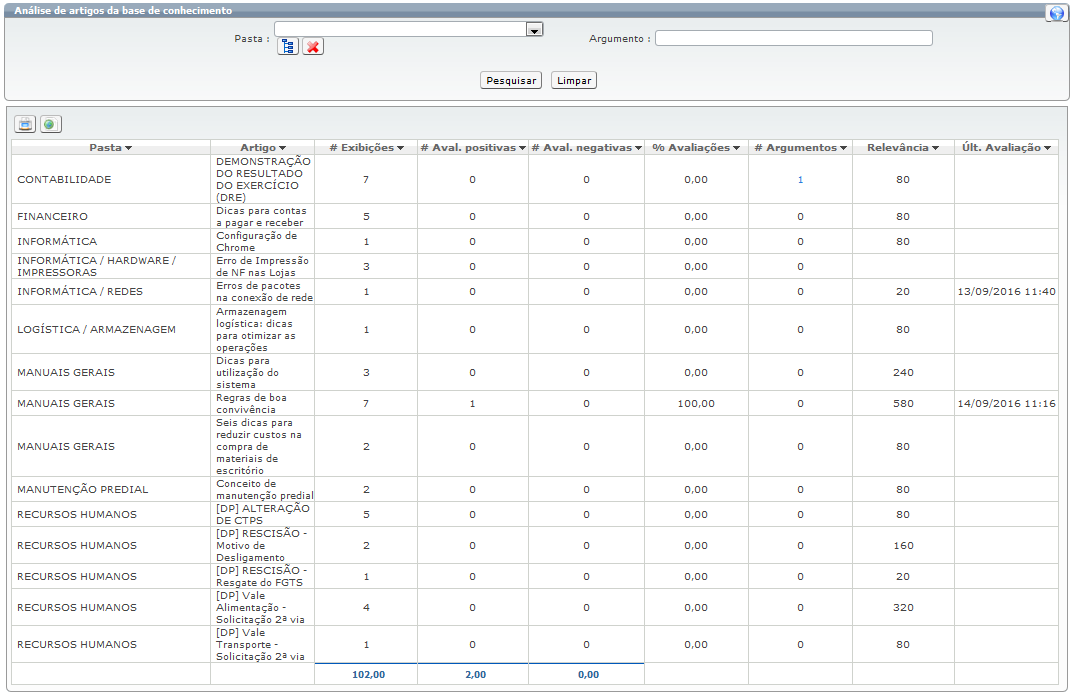The width and height of the screenshot is (1073, 695).
Task: Sort by Últ. Avaliação column header
Action: pyautogui.click(x=1006, y=148)
